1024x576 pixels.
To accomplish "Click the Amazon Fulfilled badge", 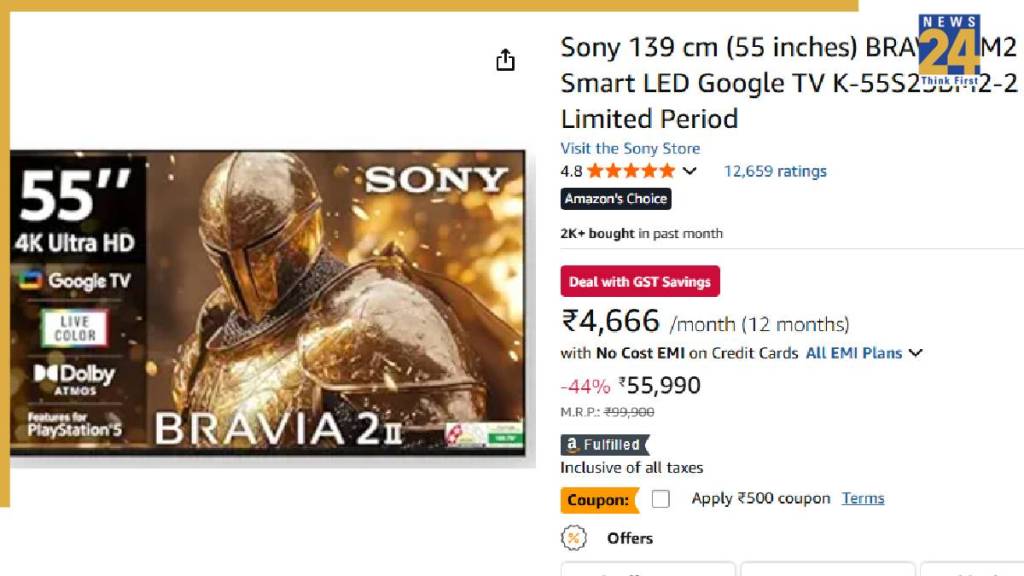I will [604, 445].
